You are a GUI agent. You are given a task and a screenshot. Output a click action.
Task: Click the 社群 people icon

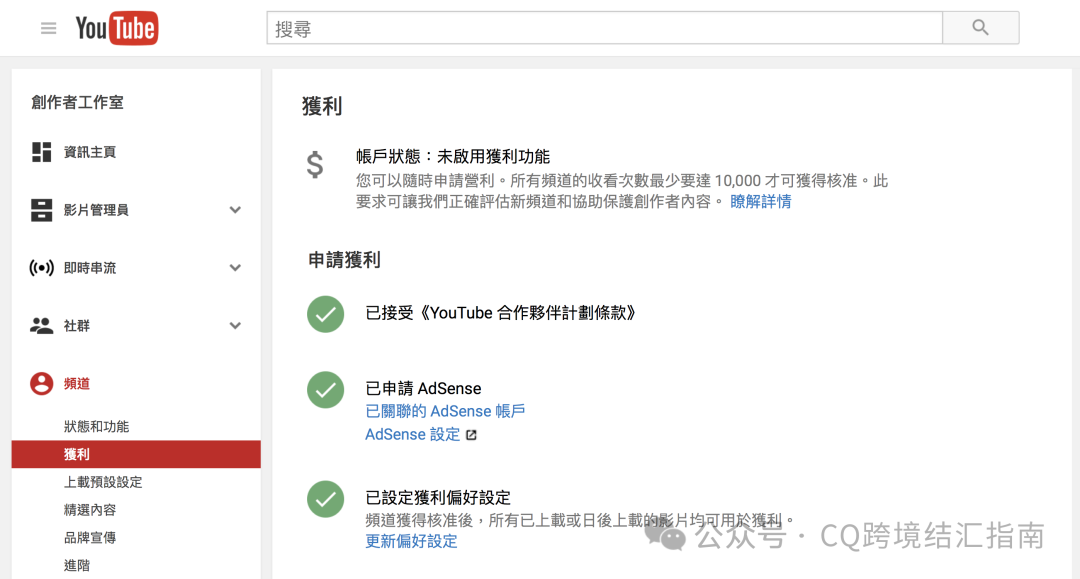pyautogui.click(x=41, y=326)
